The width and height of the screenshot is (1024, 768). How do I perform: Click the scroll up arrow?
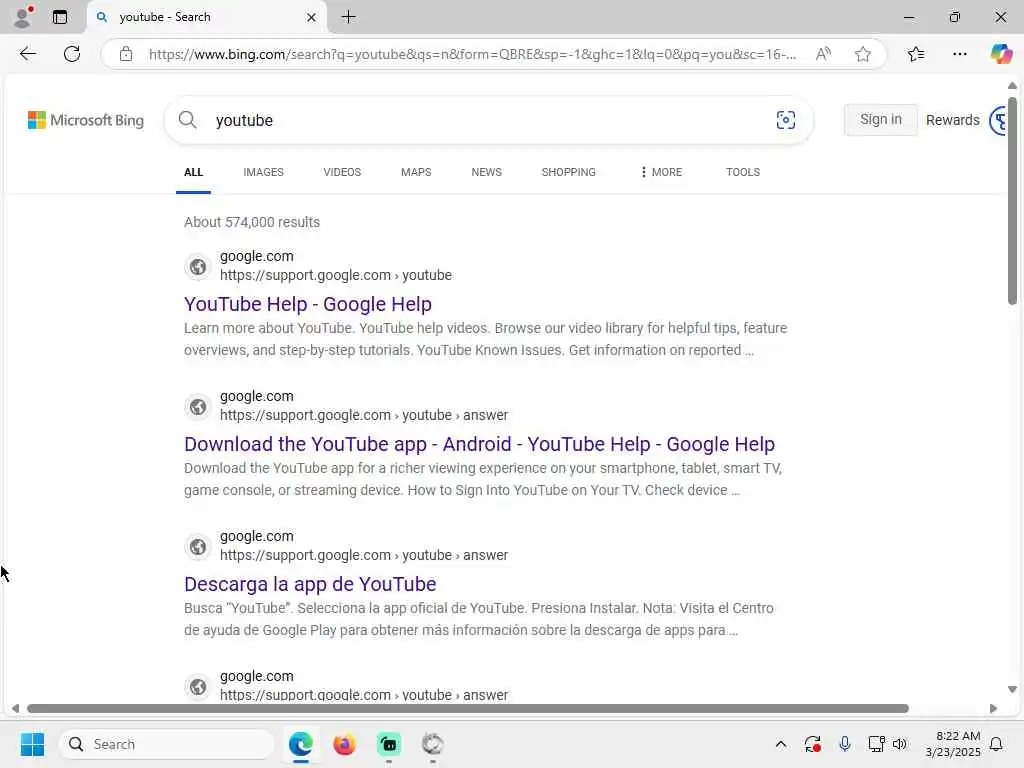[1012, 86]
